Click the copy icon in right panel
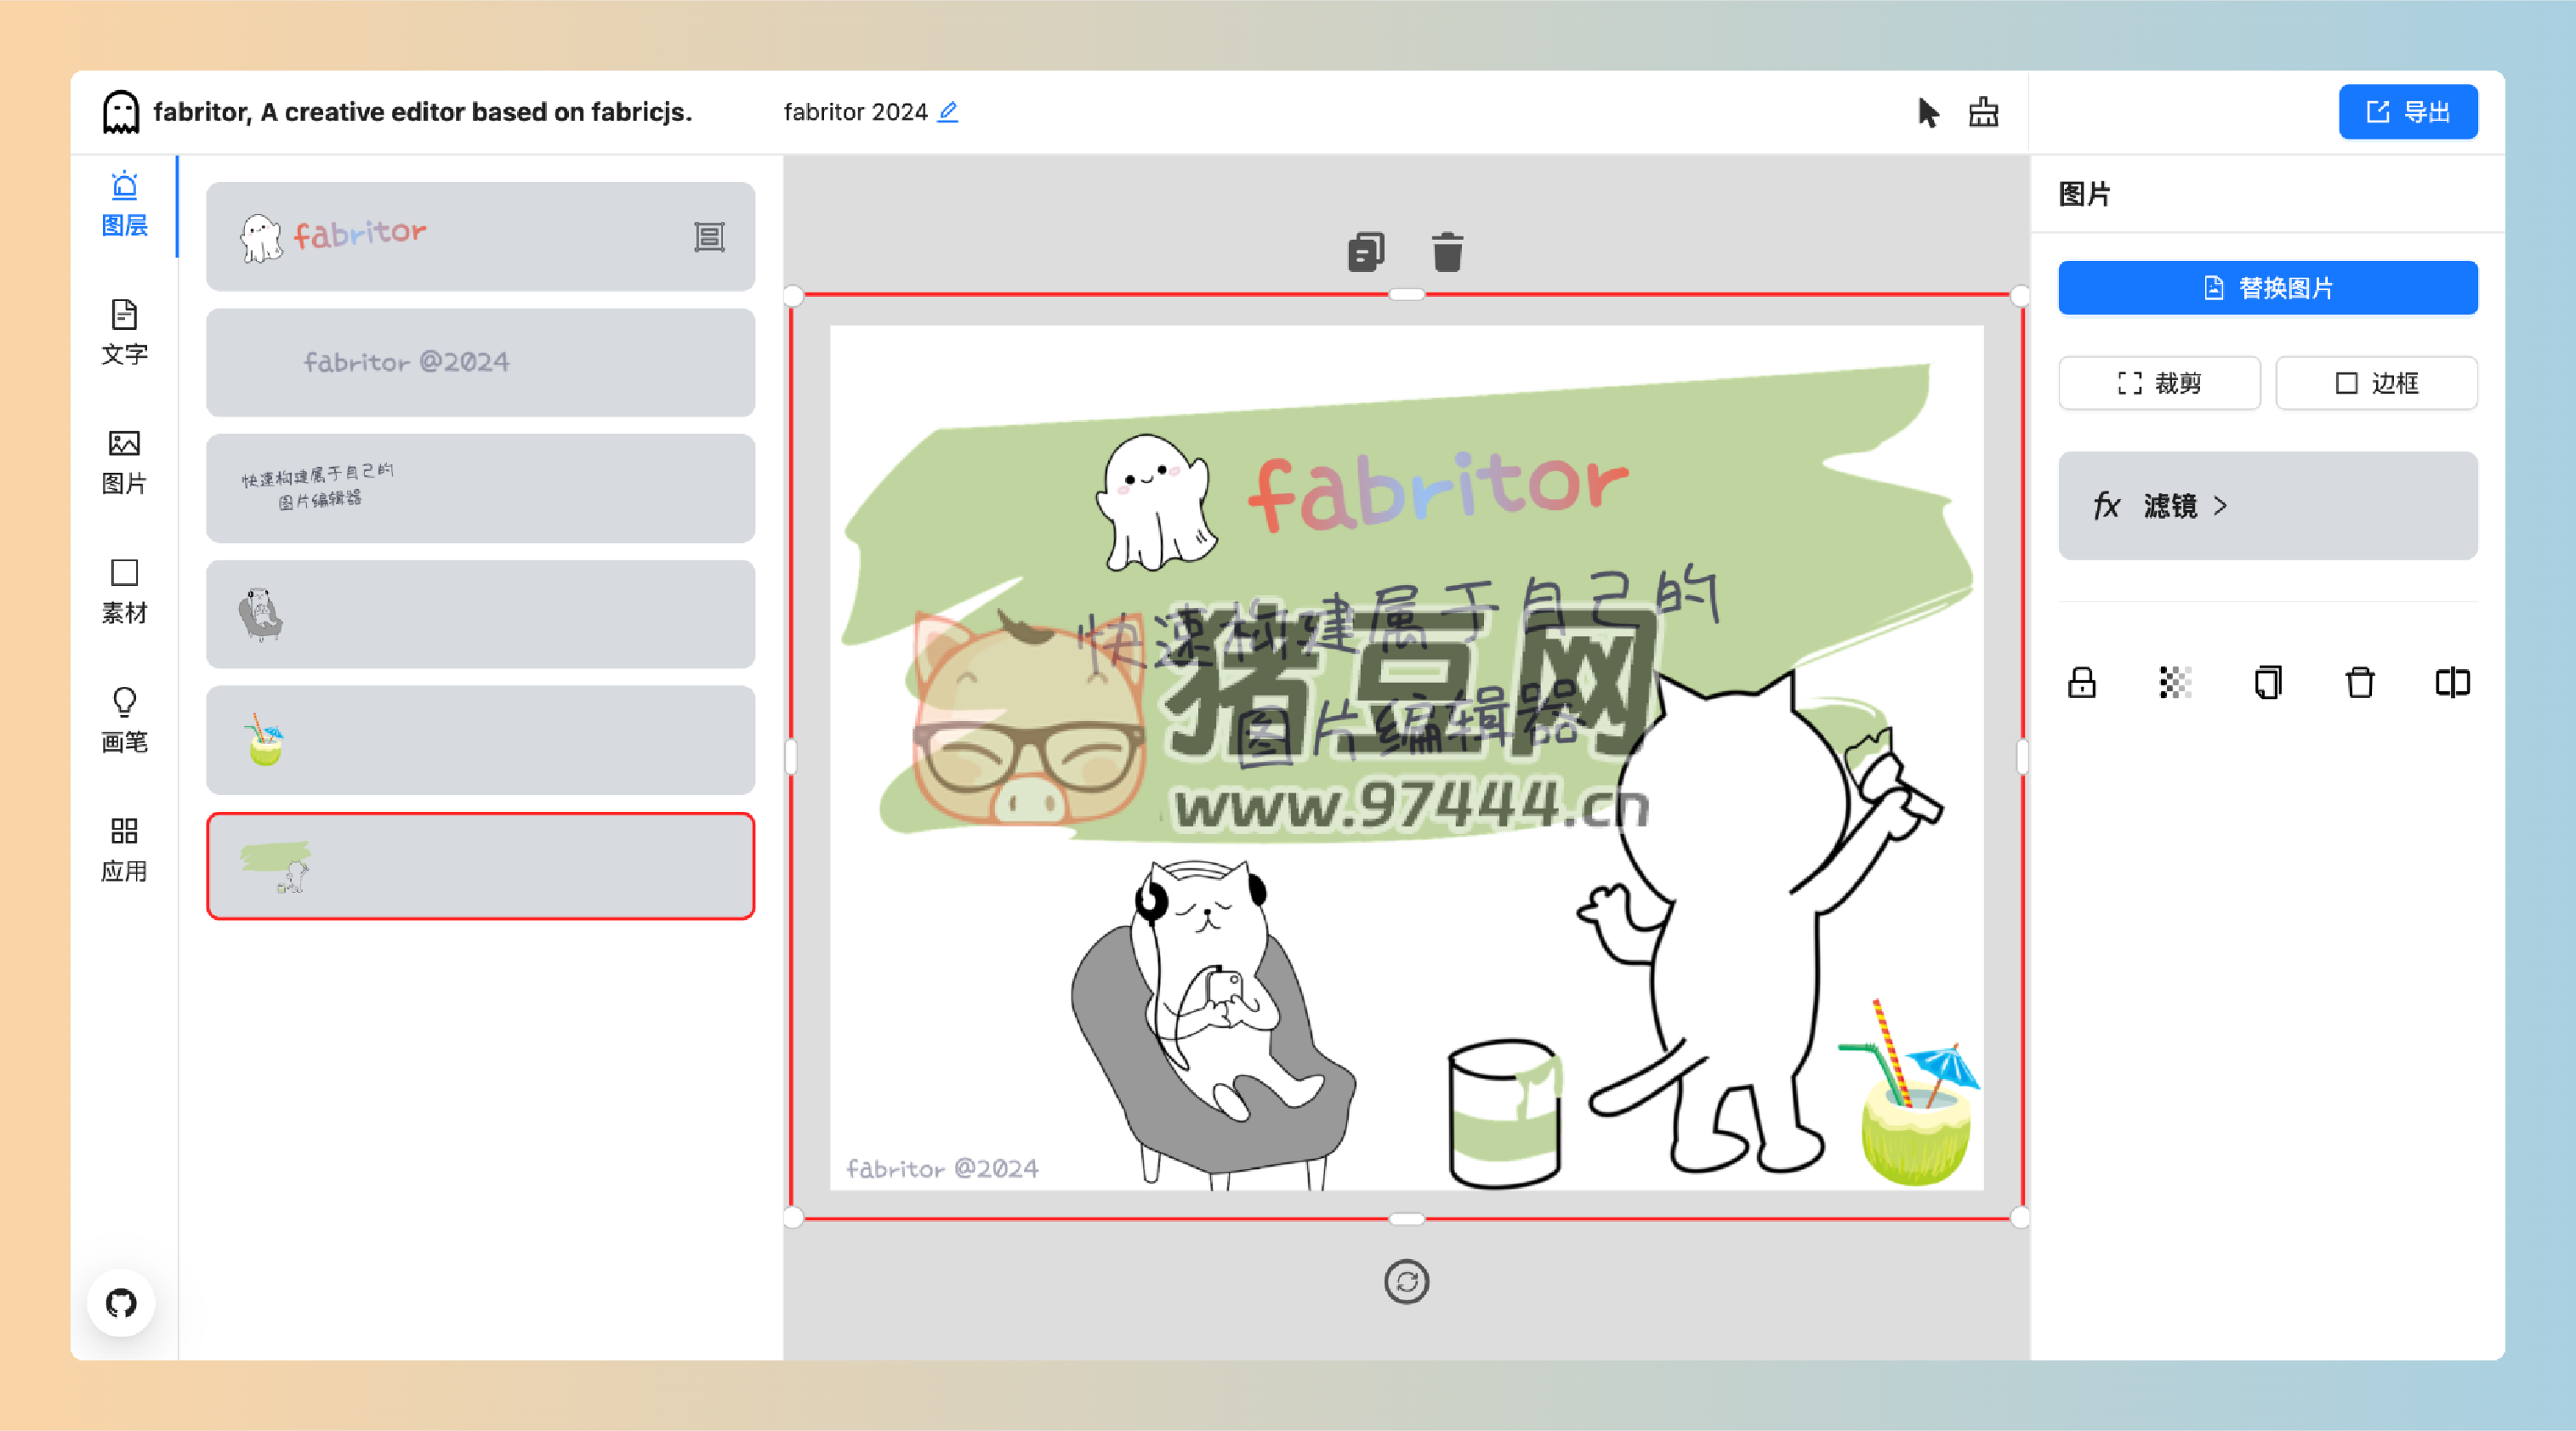2576x1431 pixels. click(x=2268, y=683)
